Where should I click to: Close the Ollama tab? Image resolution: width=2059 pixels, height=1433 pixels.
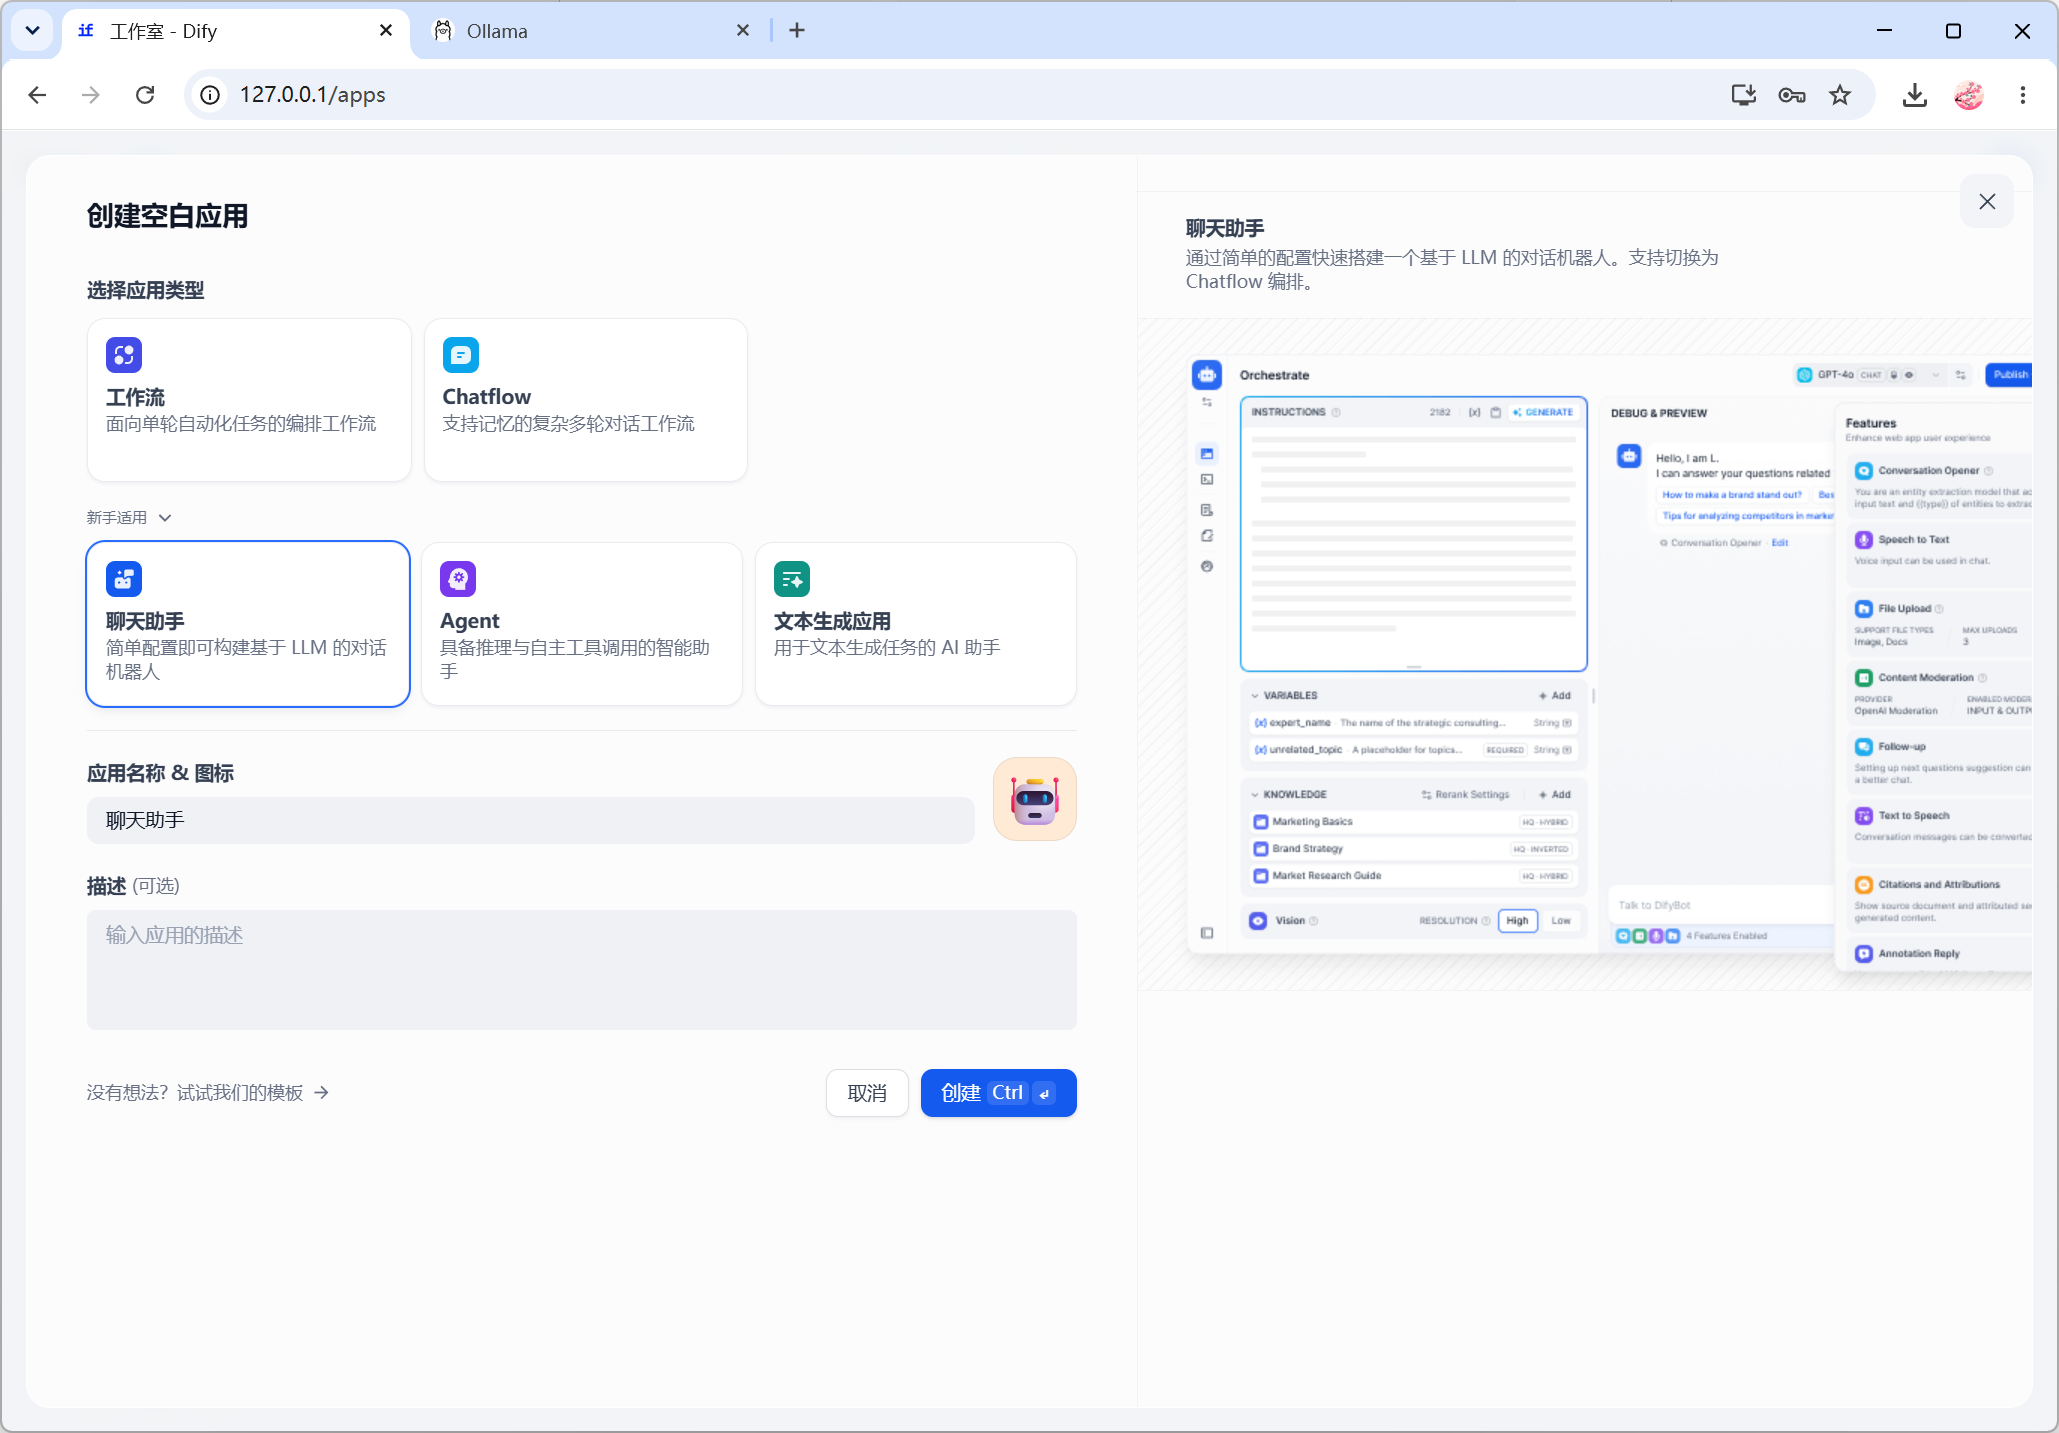point(743,31)
